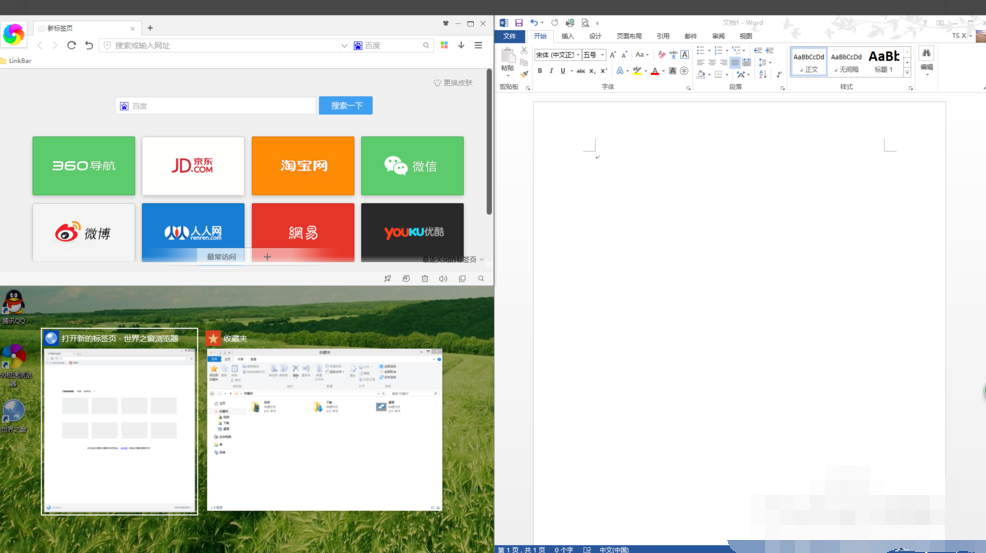
Task: Click the Tencent QQ desktop icon
Action: click(13, 304)
